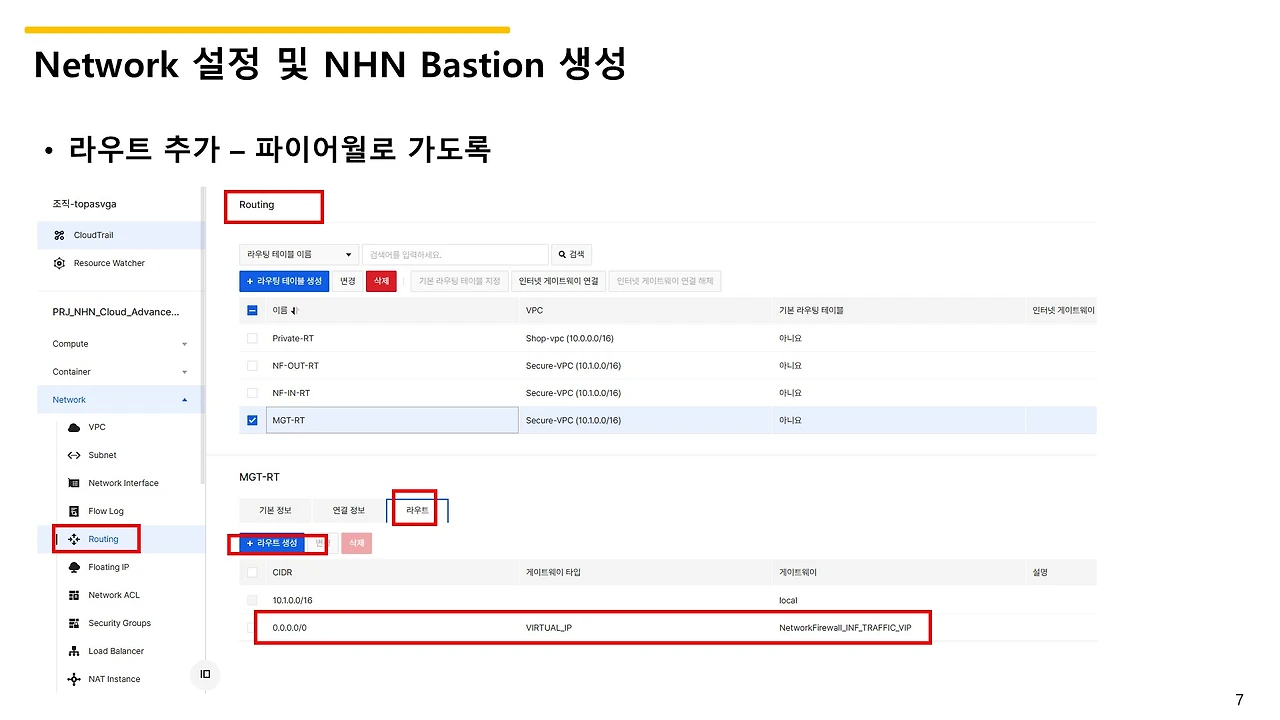Click the PRJ_NHN_Cloud_Advance project name
The image size is (1280, 720).
pos(116,312)
